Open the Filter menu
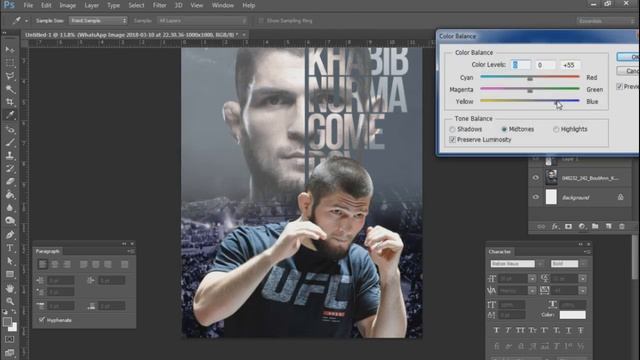This screenshot has width=640, height=360. coord(160,5)
